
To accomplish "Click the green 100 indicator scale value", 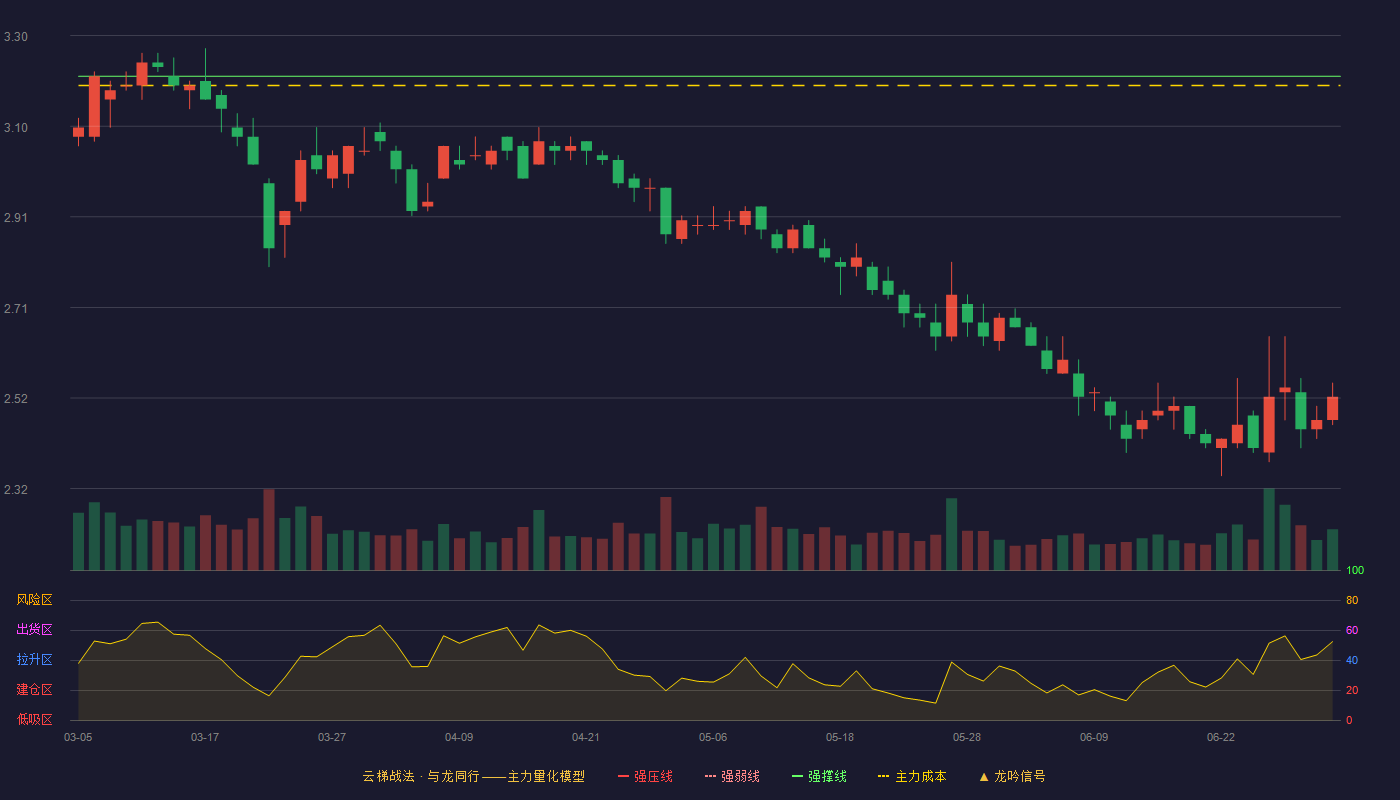I will (1355, 571).
